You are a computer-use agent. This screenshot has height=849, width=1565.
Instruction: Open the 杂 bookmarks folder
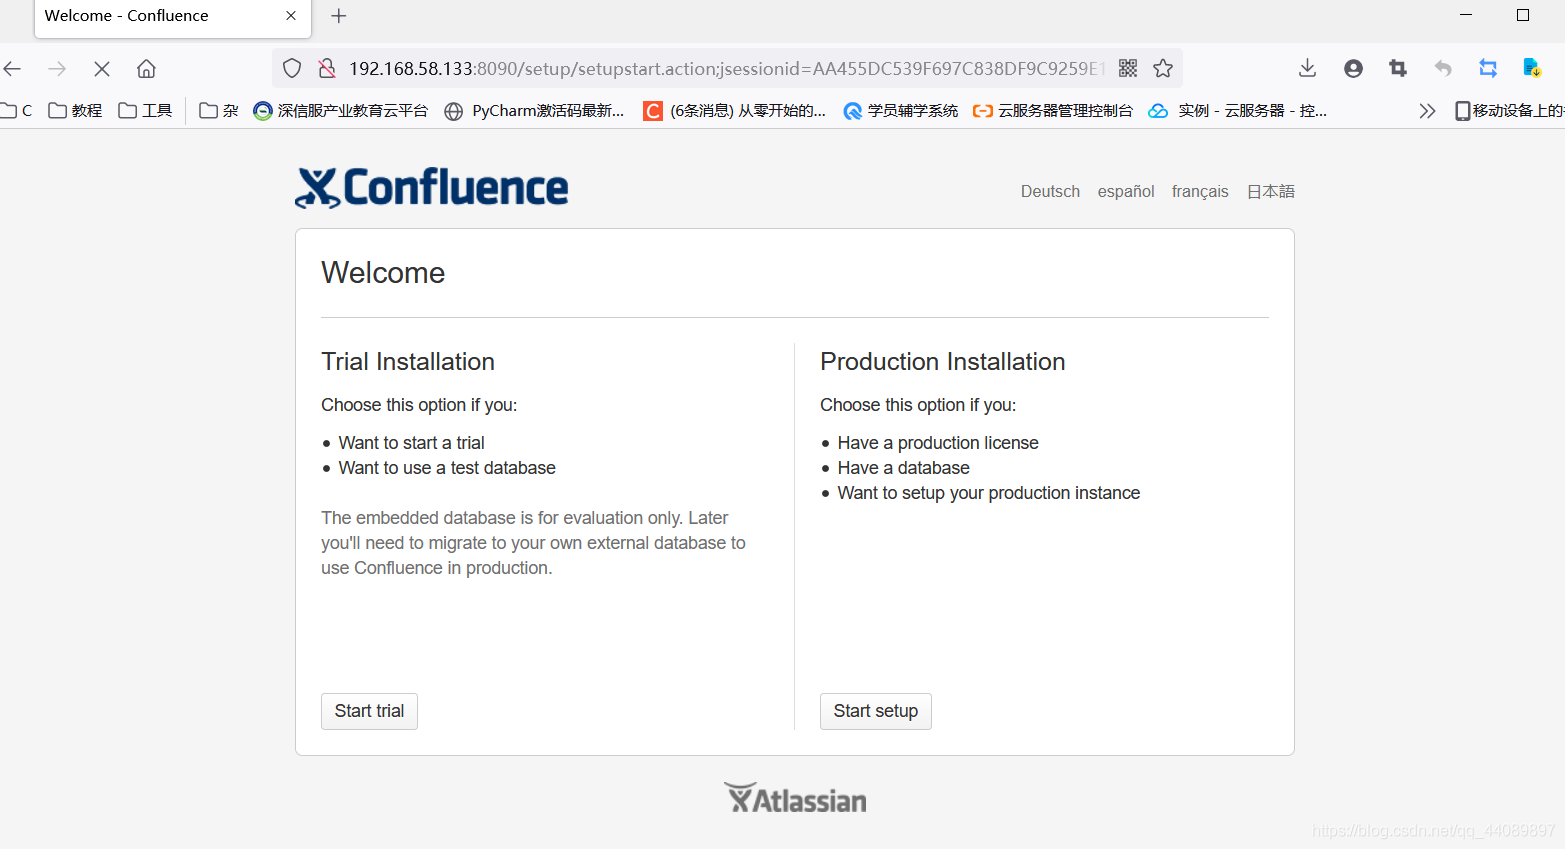[219, 111]
